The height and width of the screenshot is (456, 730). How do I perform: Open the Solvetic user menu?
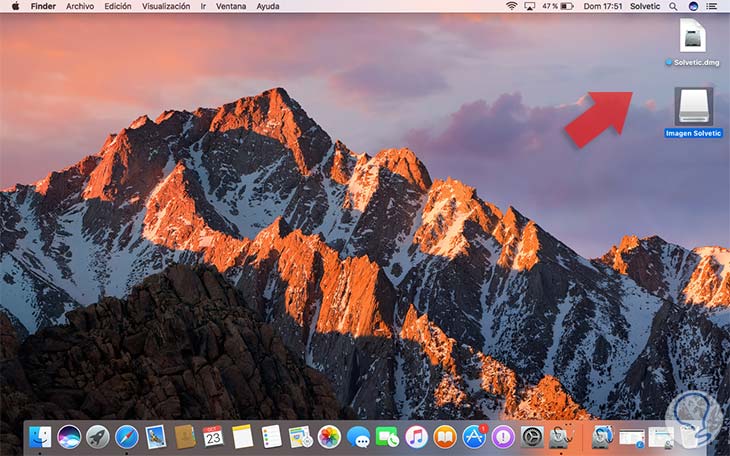click(645, 6)
